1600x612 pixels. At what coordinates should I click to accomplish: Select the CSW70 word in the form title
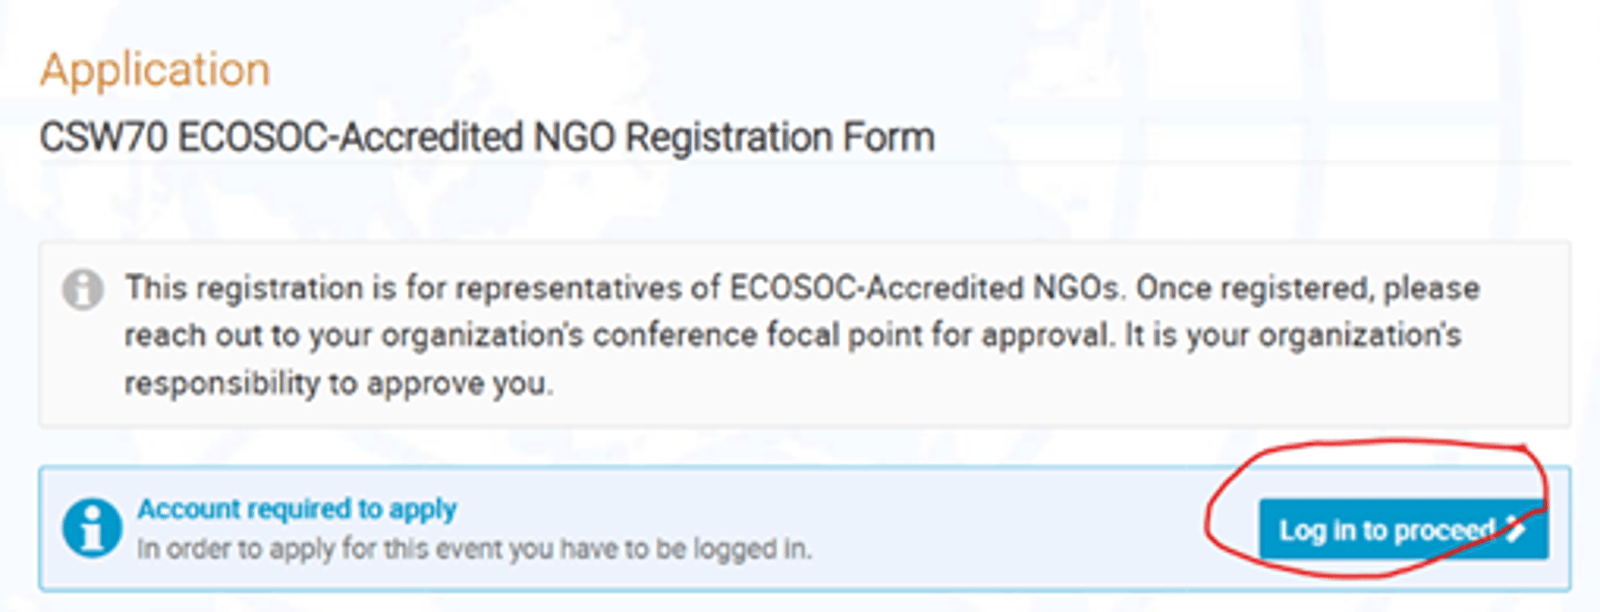point(103,137)
